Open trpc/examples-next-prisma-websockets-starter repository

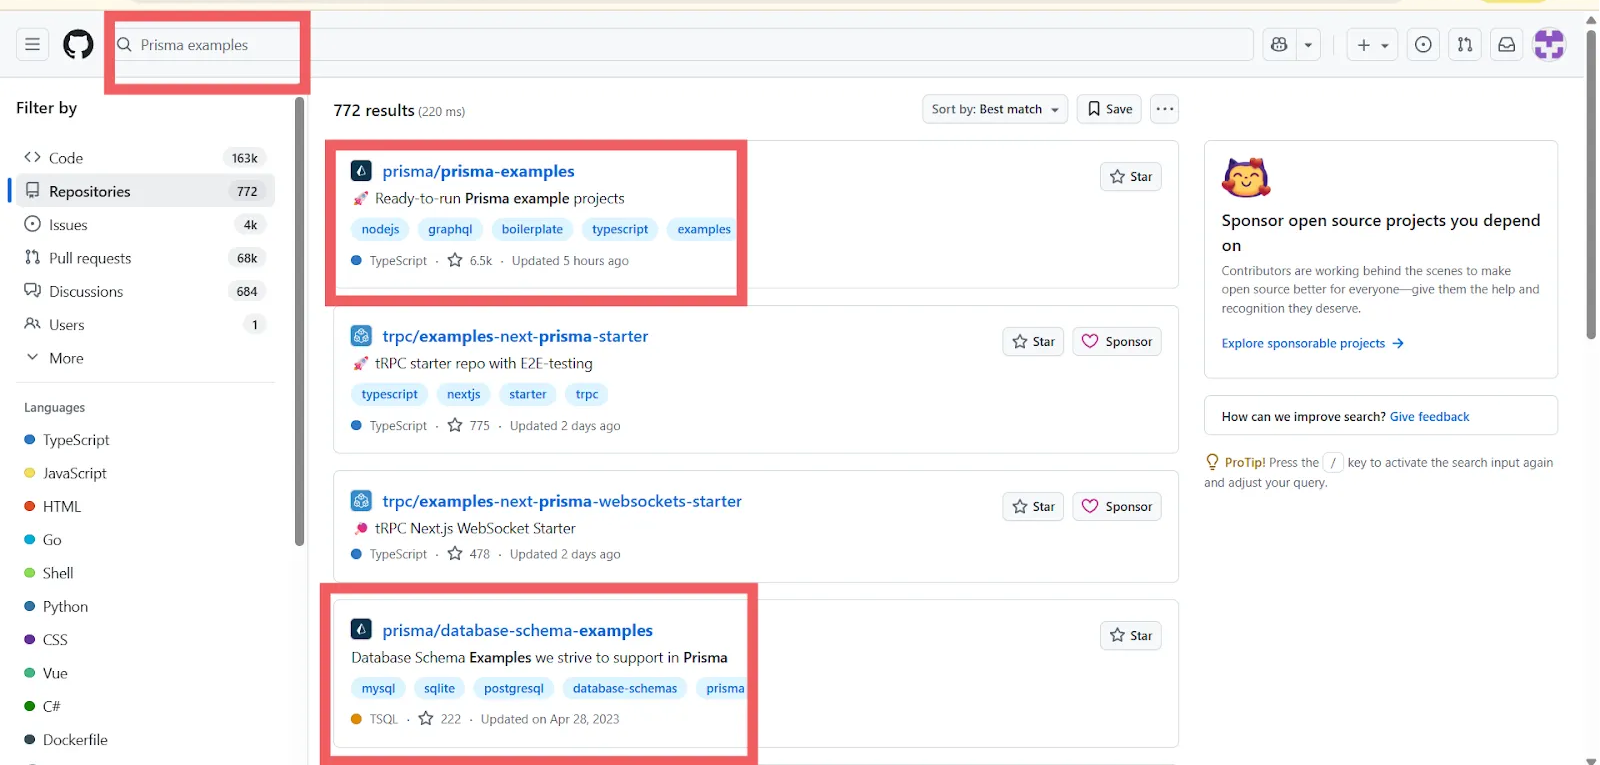[562, 501]
